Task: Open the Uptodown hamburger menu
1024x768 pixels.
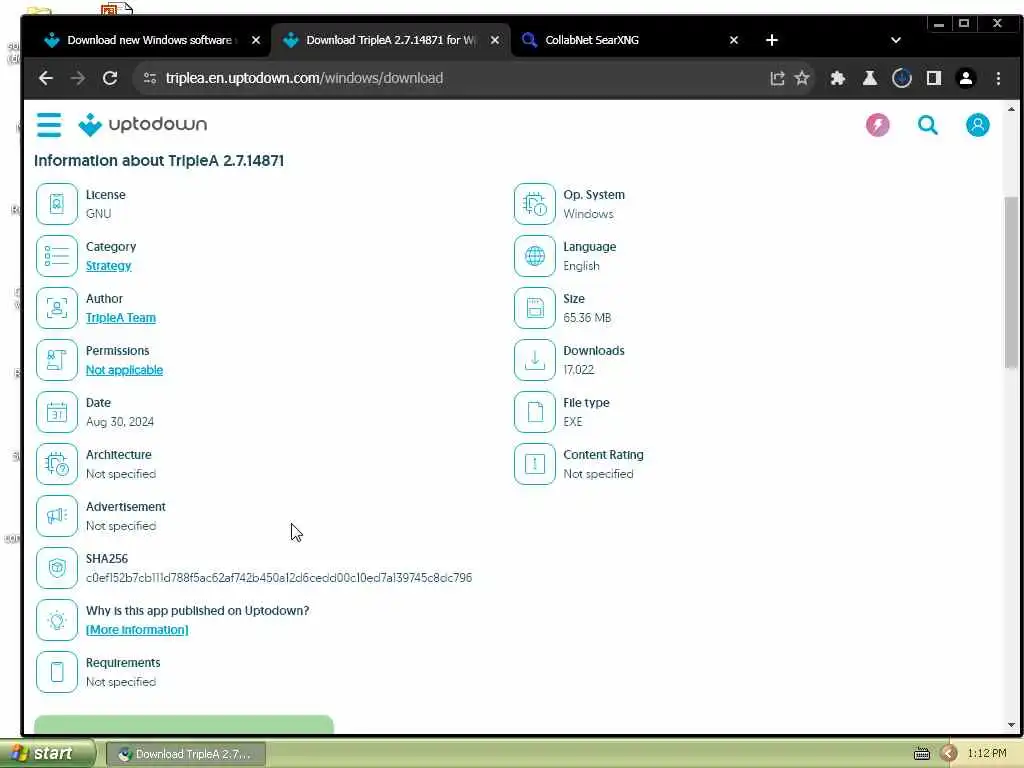Action: (x=49, y=125)
